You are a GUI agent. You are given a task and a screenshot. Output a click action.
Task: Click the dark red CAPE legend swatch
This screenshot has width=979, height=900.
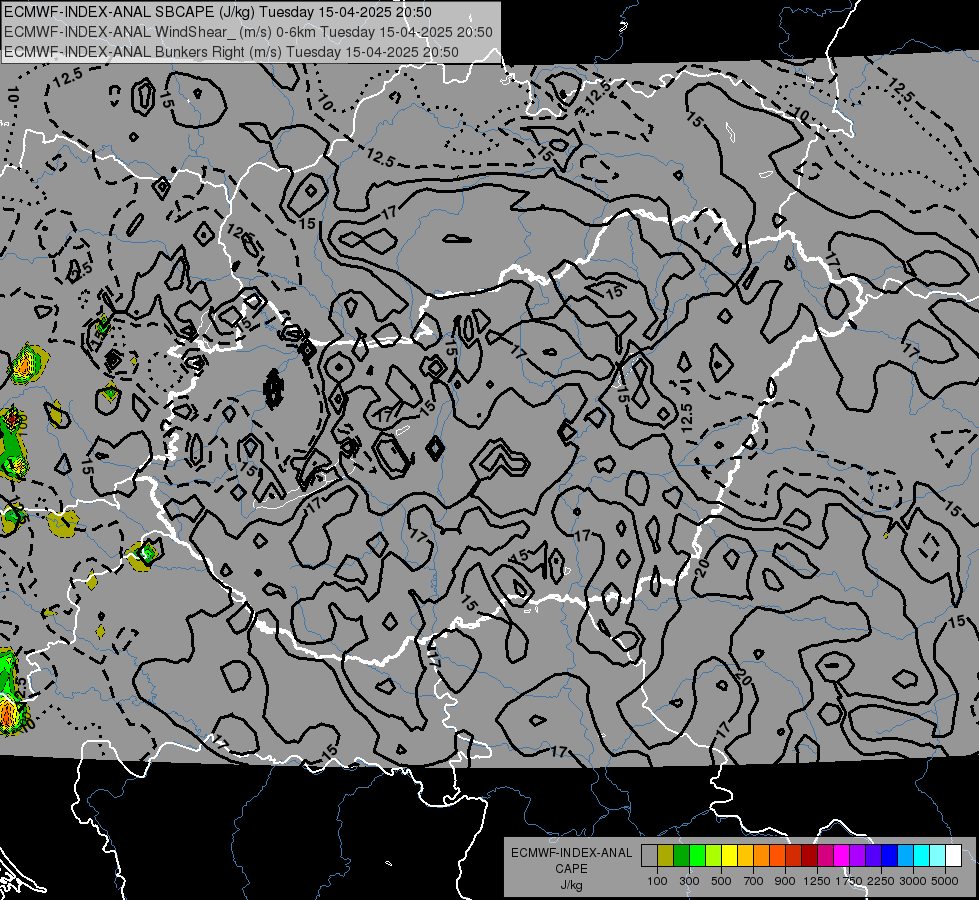pos(809,856)
